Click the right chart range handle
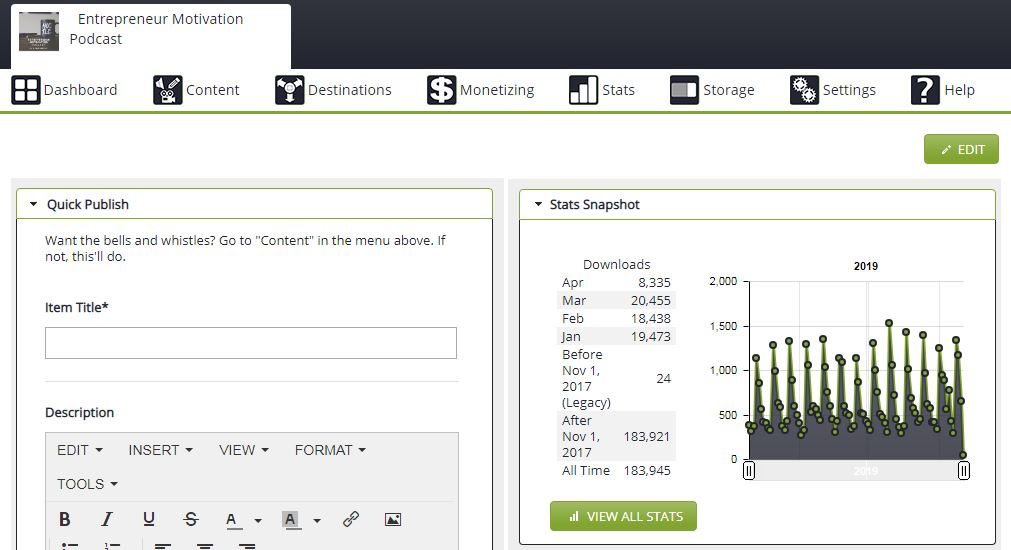 pos(963,471)
